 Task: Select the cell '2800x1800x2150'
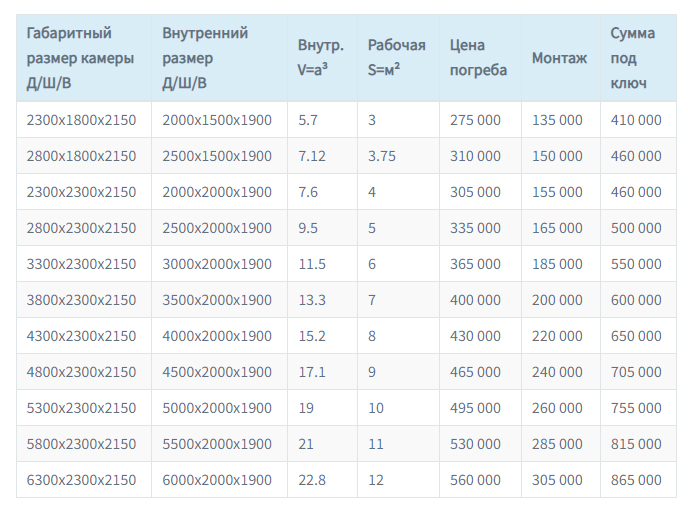(84, 156)
